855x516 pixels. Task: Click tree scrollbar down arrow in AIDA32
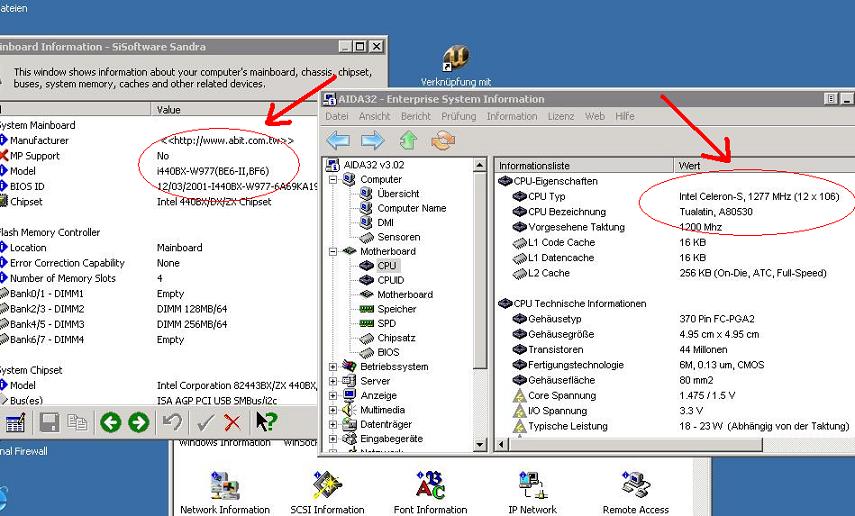point(479,445)
